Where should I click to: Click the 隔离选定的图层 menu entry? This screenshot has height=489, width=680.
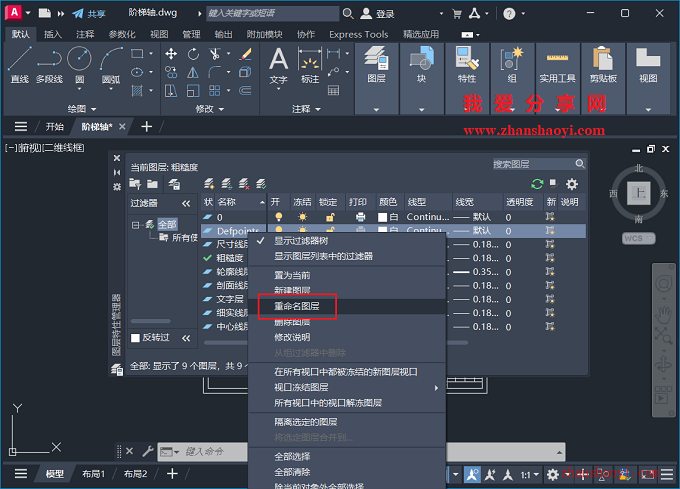306,422
